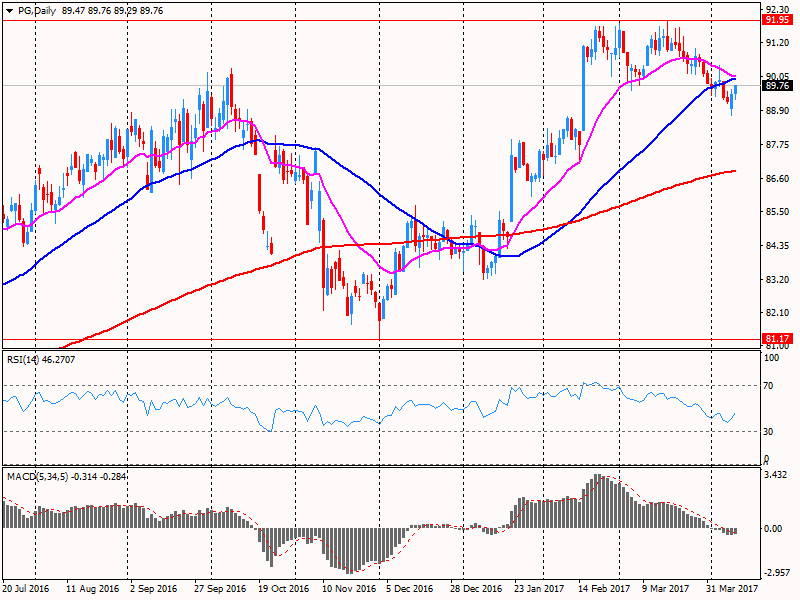Click the 2 Sep 2016 date label
The width and height of the screenshot is (800, 600).
(x=154, y=588)
